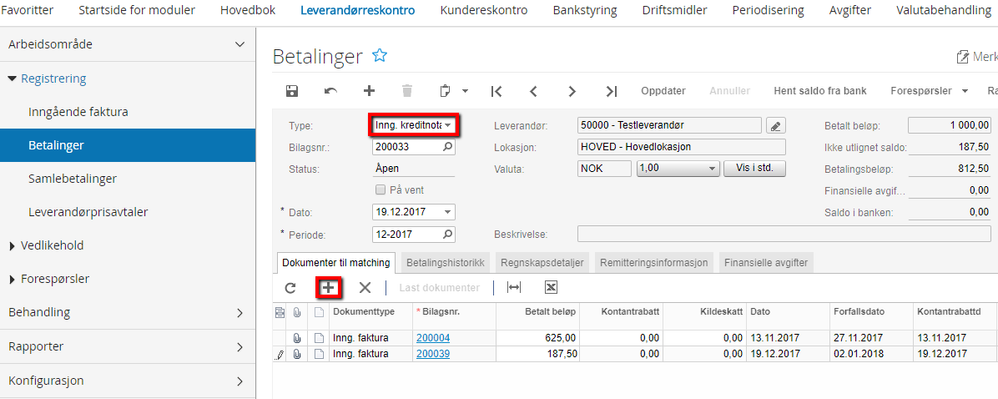Click attachment paperclip on row 200004
The width and height of the screenshot is (998, 399).
tap(297, 338)
